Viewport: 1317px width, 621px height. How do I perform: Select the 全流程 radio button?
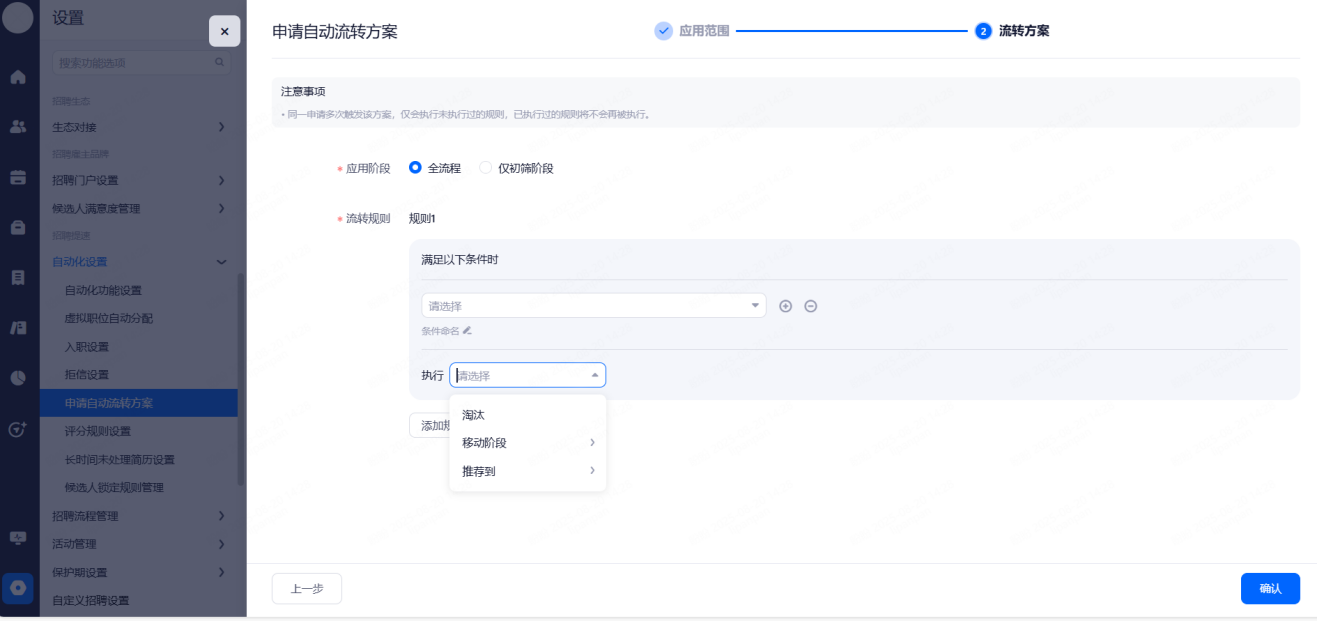click(416, 168)
